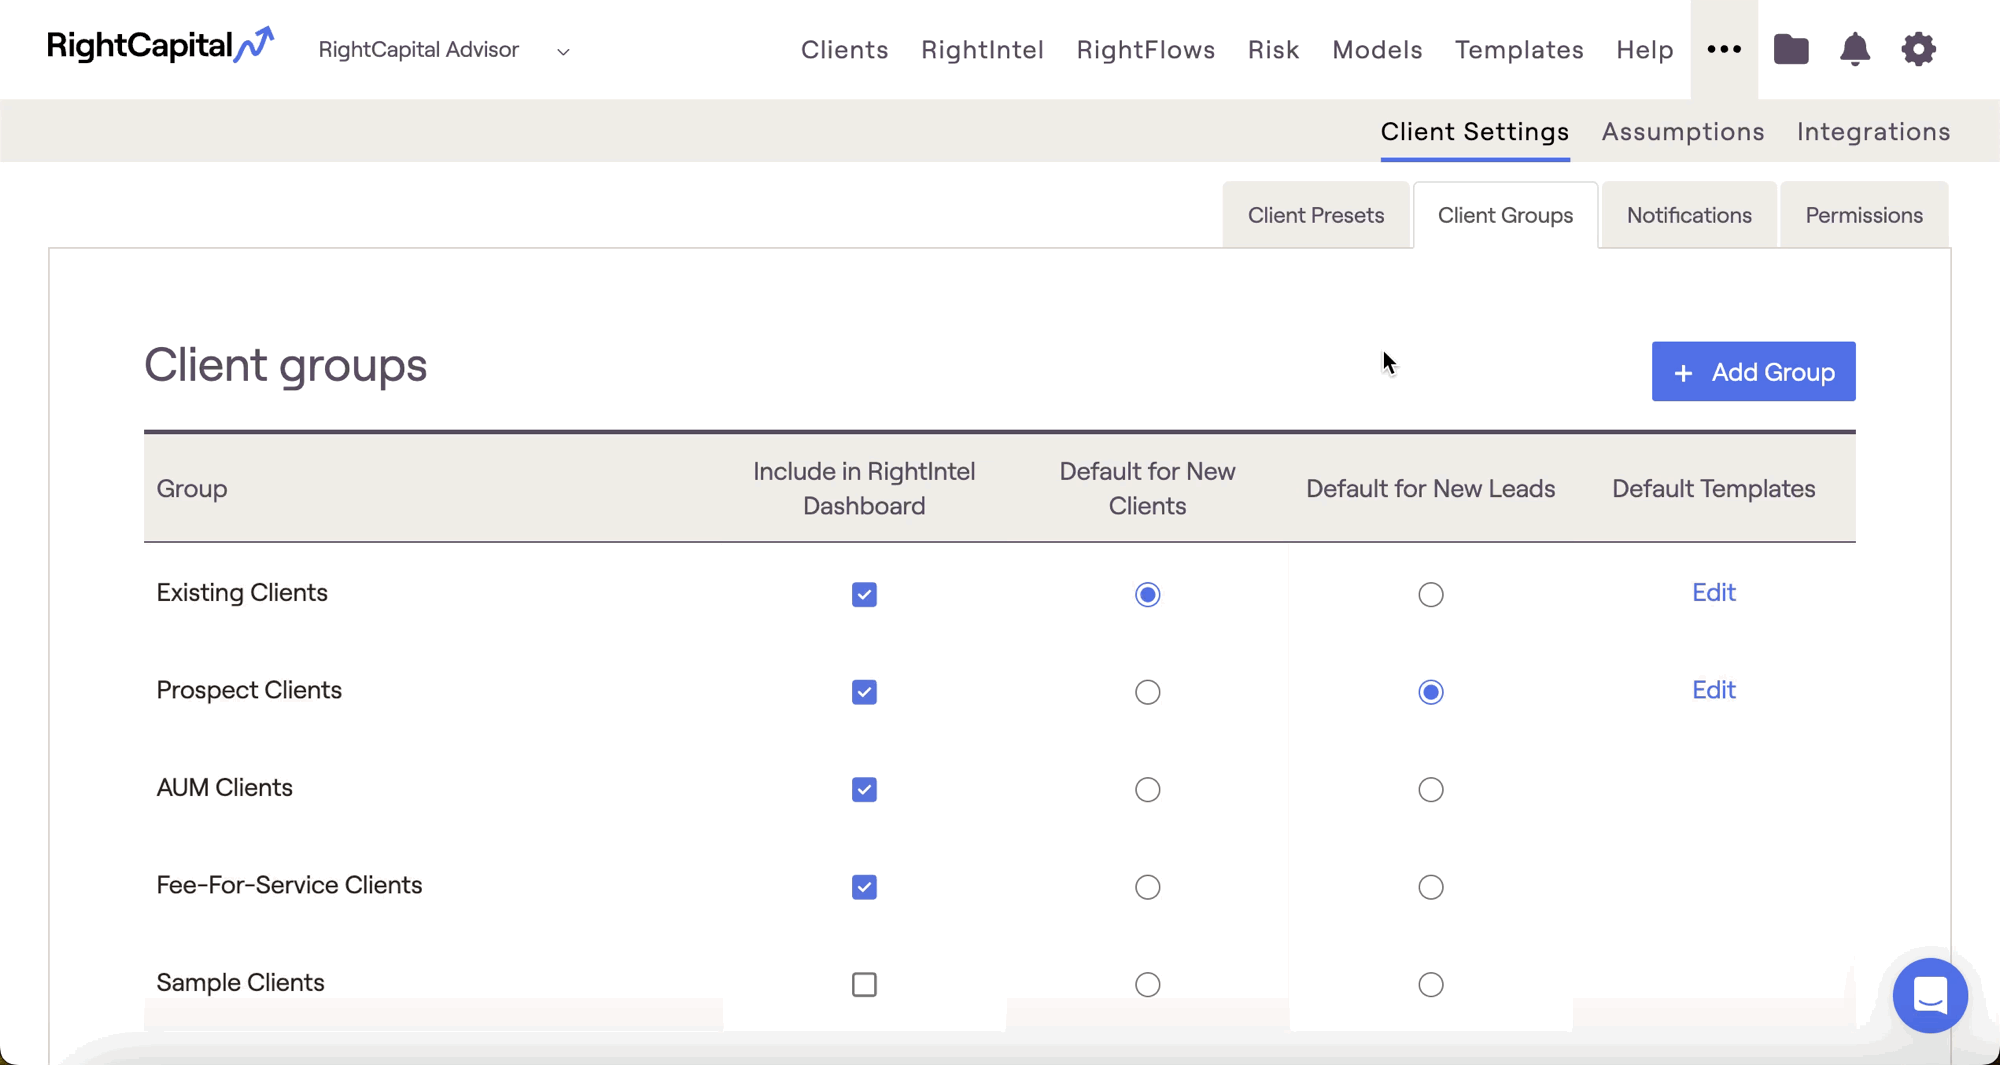Click the RightCapital logo
This screenshot has width=2000, height=1065.
click(x=160, y=46)
